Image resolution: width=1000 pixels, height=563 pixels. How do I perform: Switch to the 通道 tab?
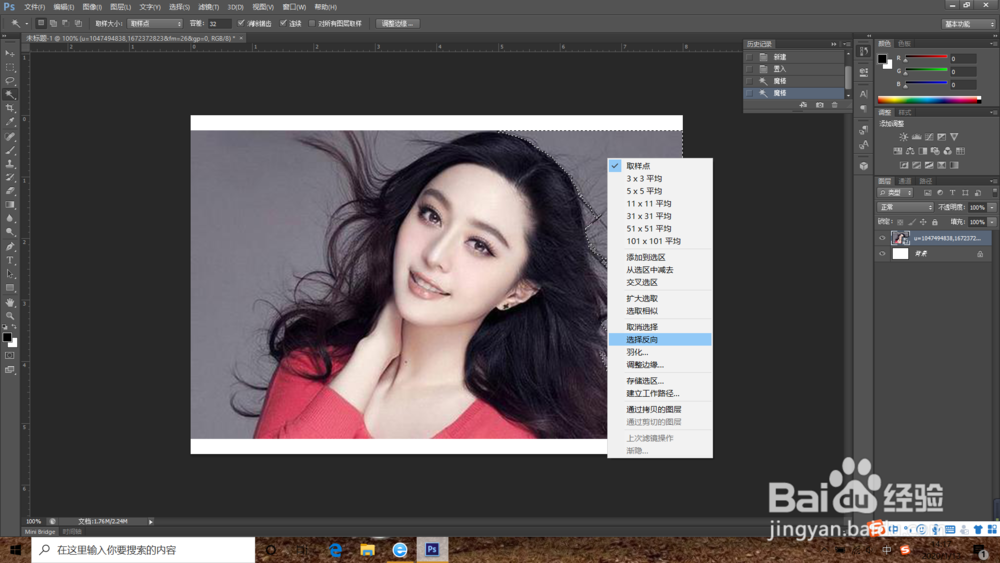(905, 181)
